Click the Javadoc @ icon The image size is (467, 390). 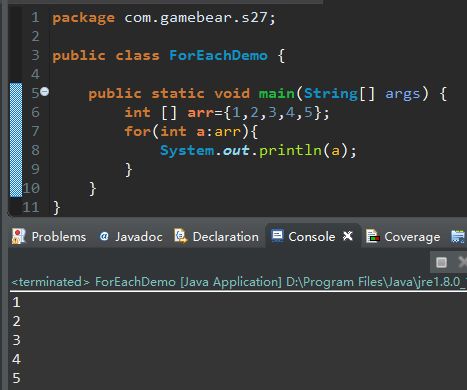[x=104, y=236]
